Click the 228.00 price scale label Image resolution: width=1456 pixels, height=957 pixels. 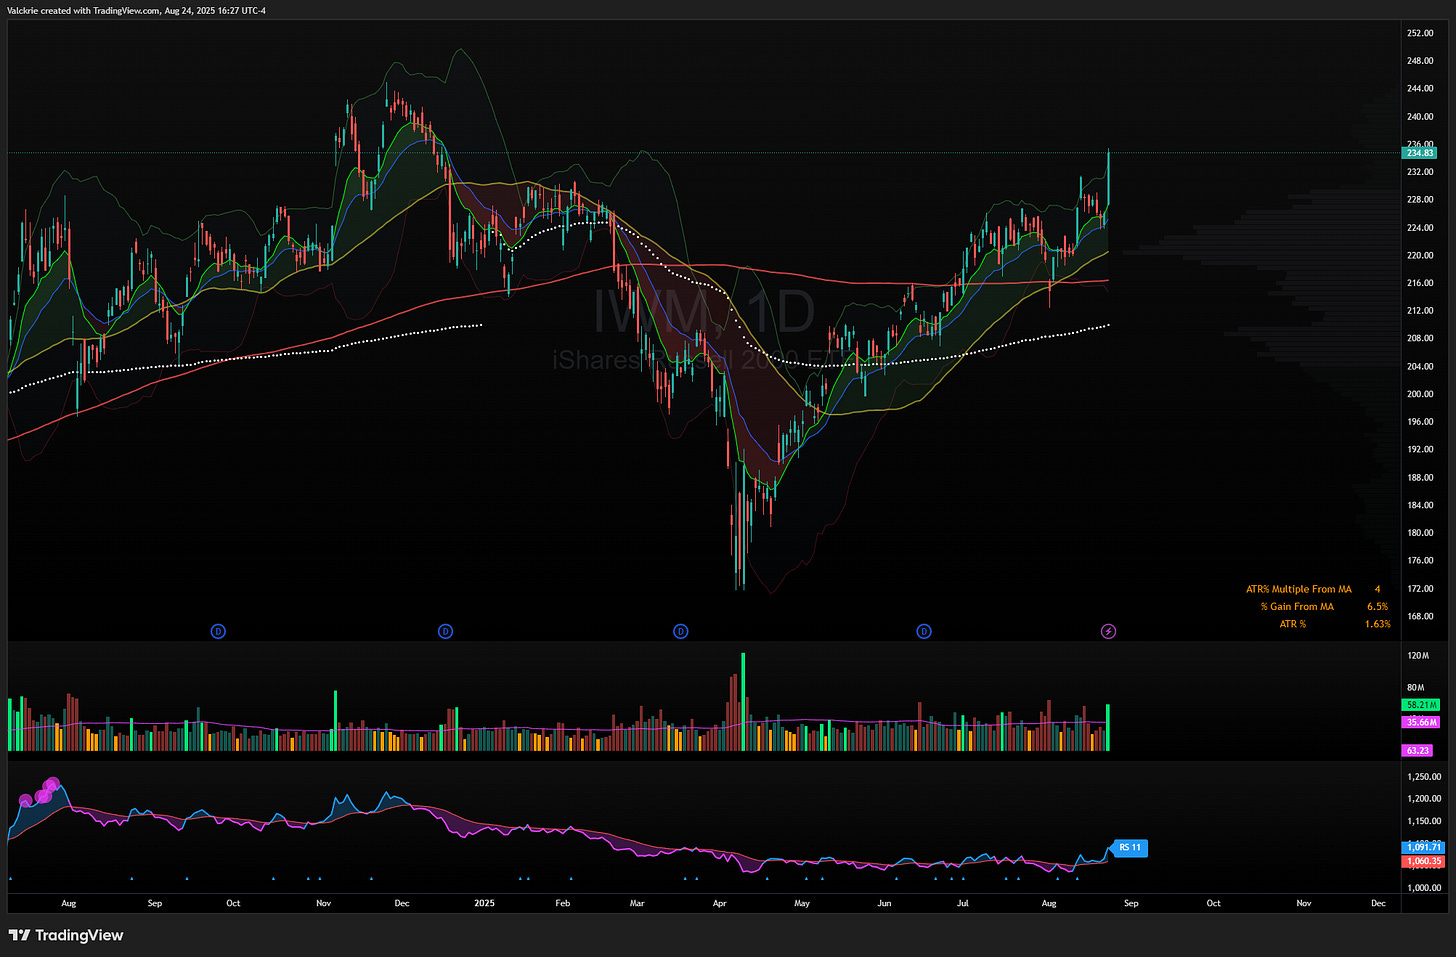click(1420, 200)
